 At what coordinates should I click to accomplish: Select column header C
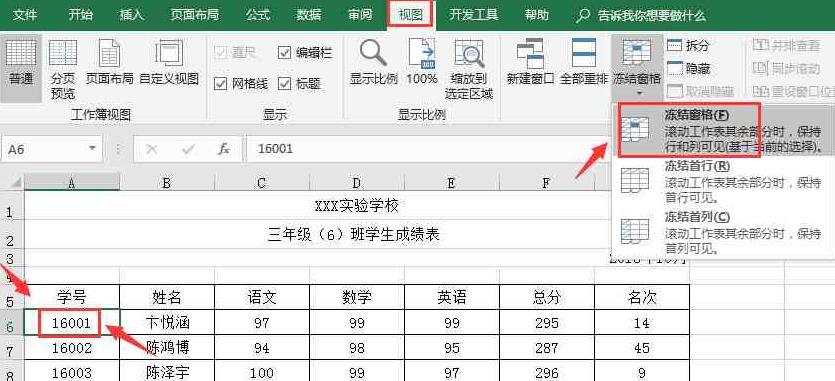click(262, 183)
